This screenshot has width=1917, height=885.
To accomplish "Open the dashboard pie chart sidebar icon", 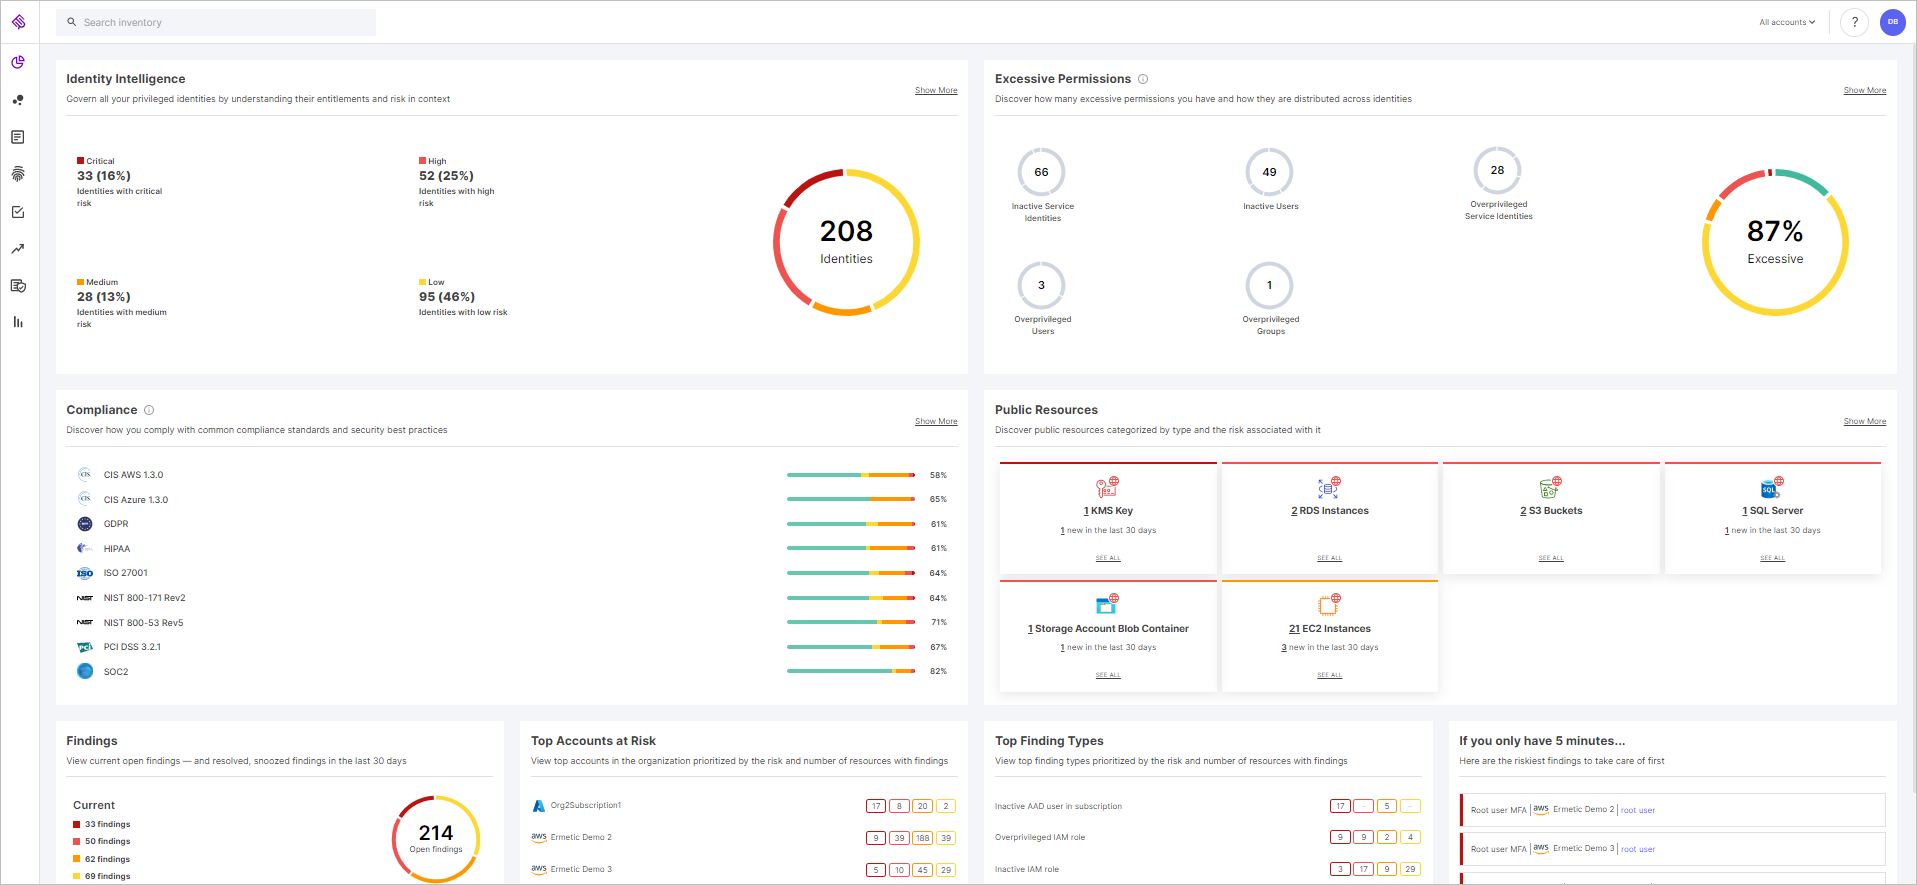I will pyautogui.click(x=18, y=62).
